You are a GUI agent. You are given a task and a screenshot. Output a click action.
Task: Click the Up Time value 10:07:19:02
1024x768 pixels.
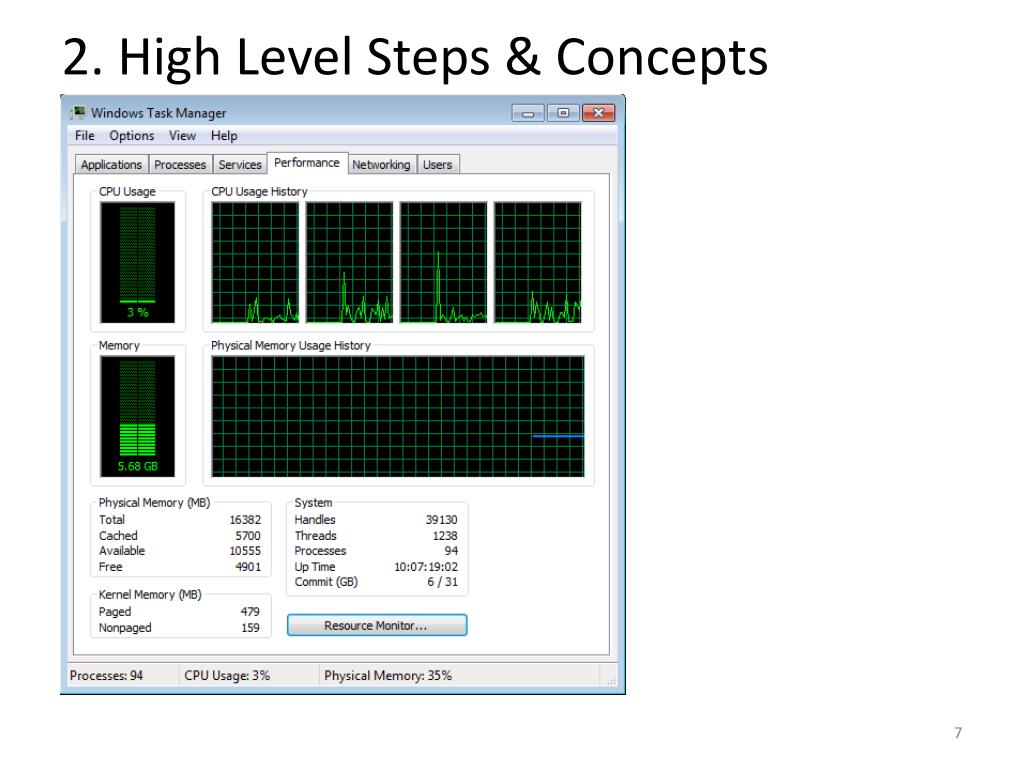(x=426, y=567)
